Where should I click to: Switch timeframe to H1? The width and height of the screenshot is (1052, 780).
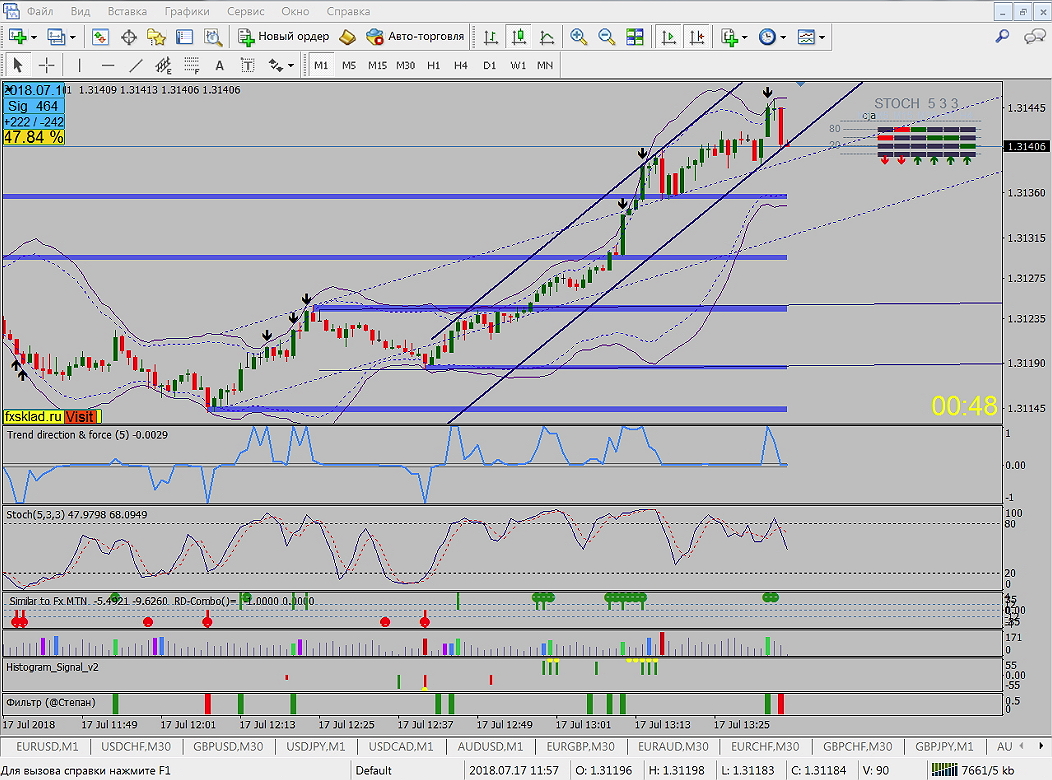(x=433, y=65)
